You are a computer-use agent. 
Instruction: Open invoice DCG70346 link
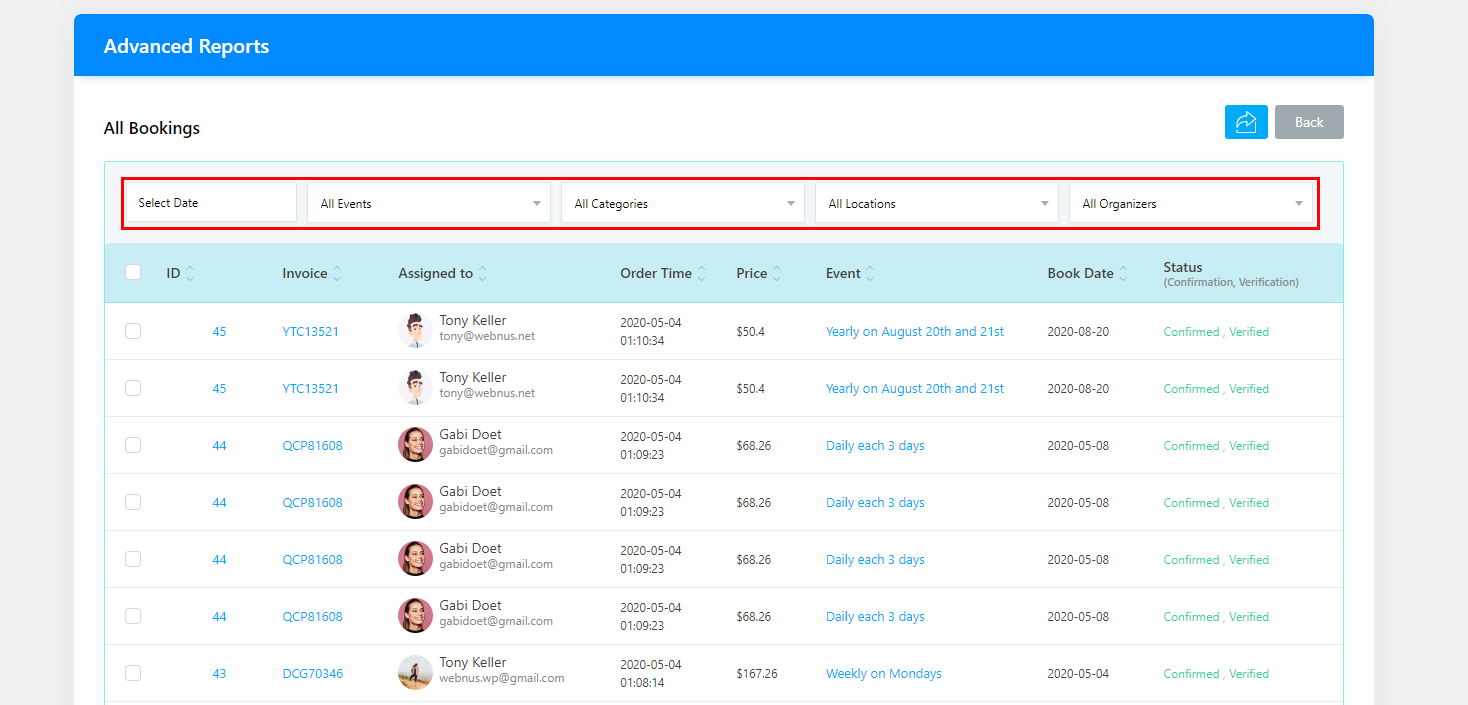pos(312,674)
